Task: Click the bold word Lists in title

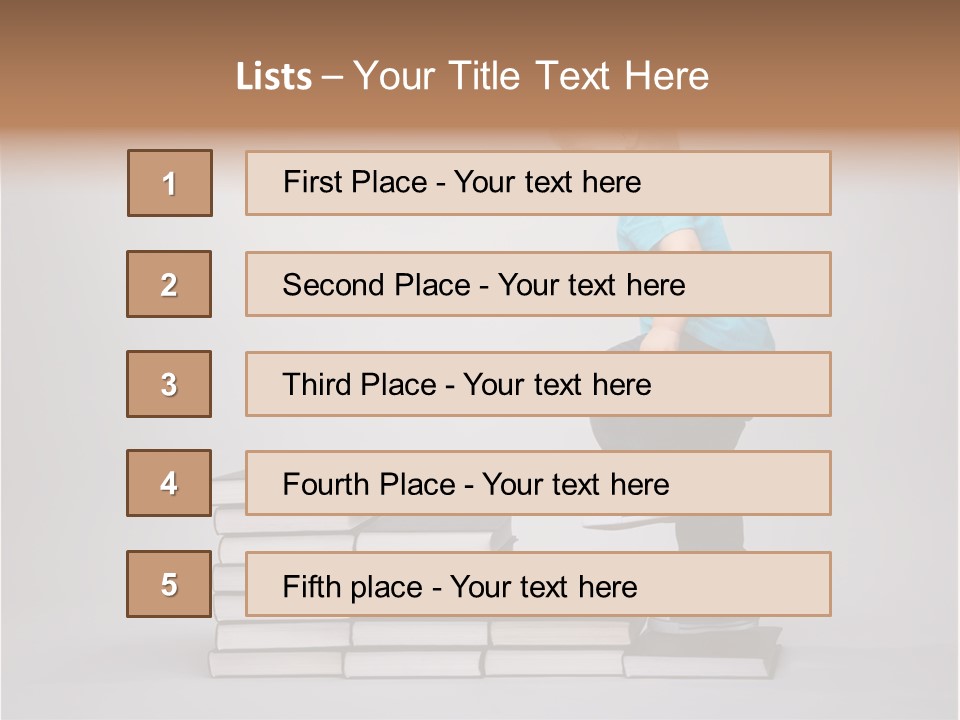Action: (x=274, y=76)
